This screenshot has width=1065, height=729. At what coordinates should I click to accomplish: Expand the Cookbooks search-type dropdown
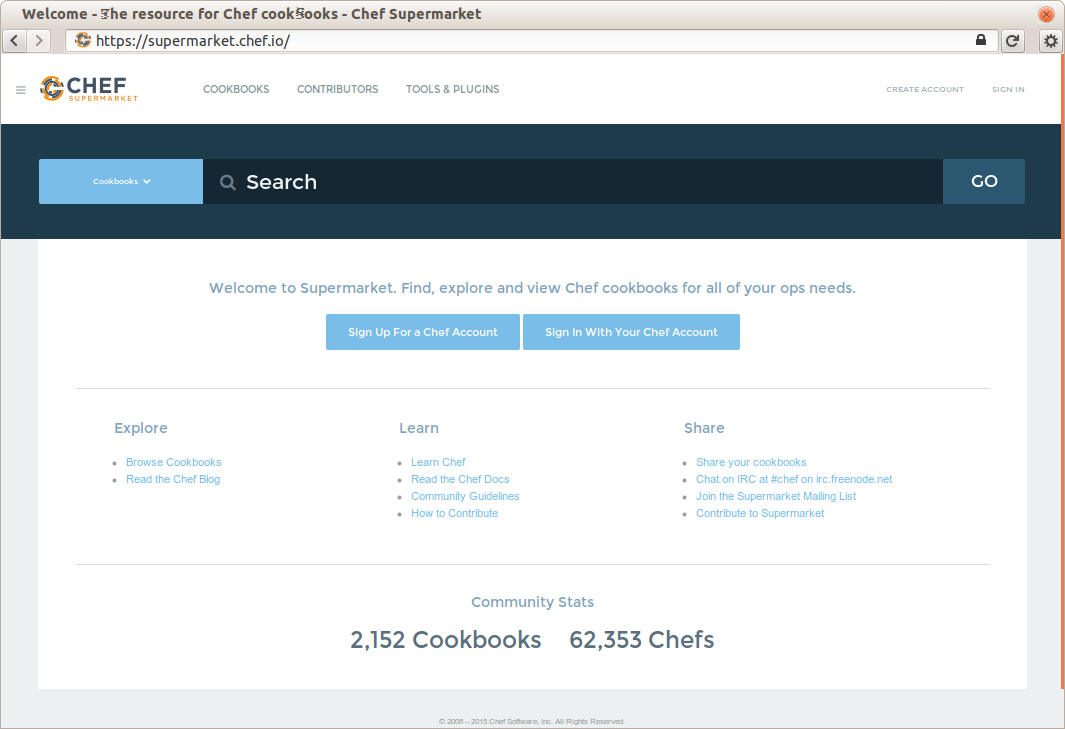pyautogui.click(x=121, y=181)
